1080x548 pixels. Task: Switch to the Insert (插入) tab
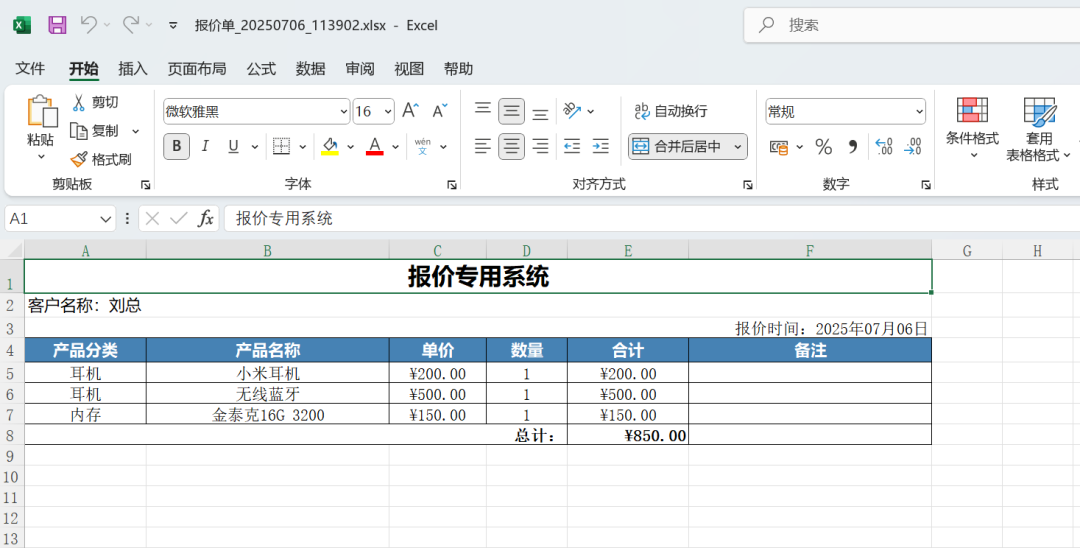(133, 69)
